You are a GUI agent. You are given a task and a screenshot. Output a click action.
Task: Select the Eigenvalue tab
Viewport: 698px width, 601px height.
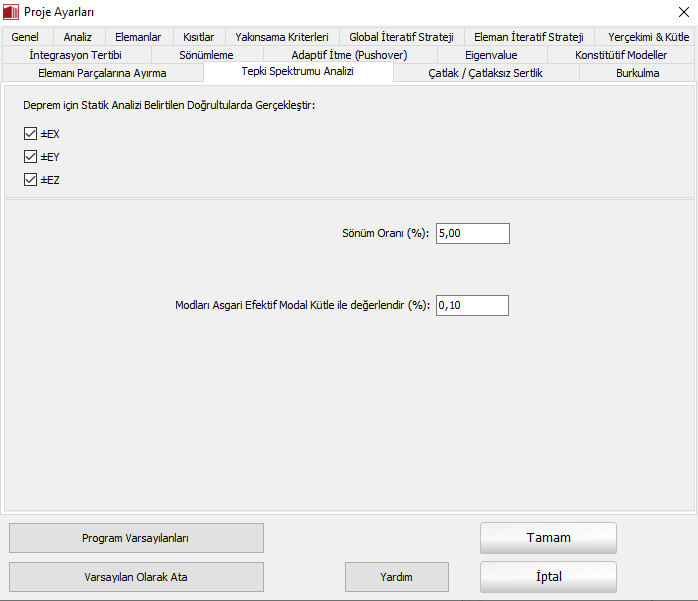491,55
